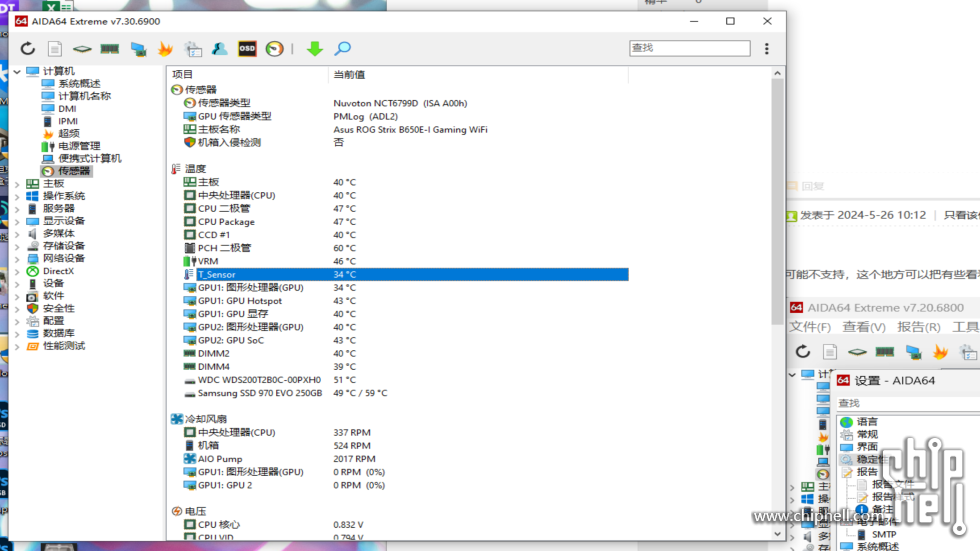Select 设备 in the tree
Screen dimensions: 980x551
click(53, 284)
